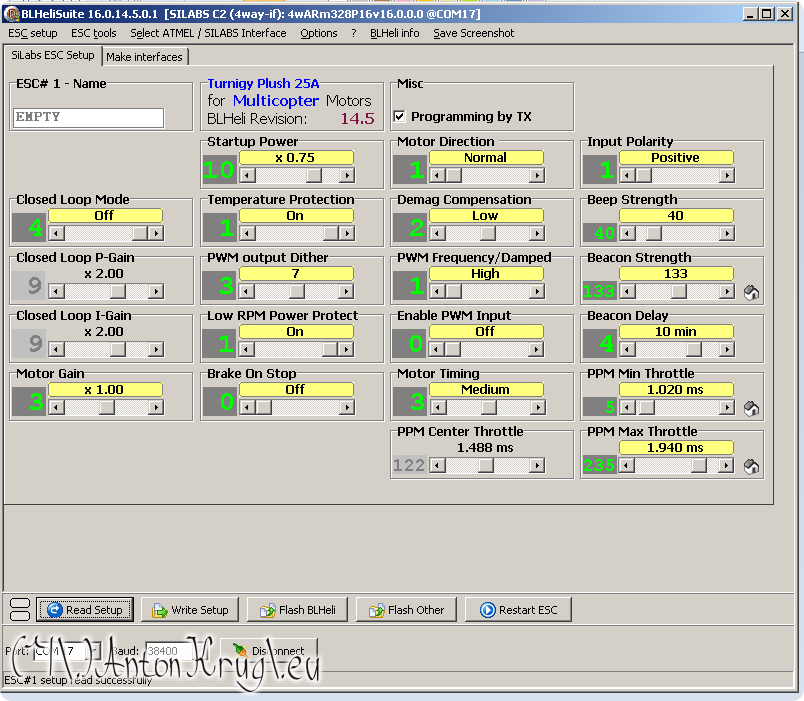Increase Closed Loop P-Gain with right arrow
804x701 pixels.
(x=156, y=291)
